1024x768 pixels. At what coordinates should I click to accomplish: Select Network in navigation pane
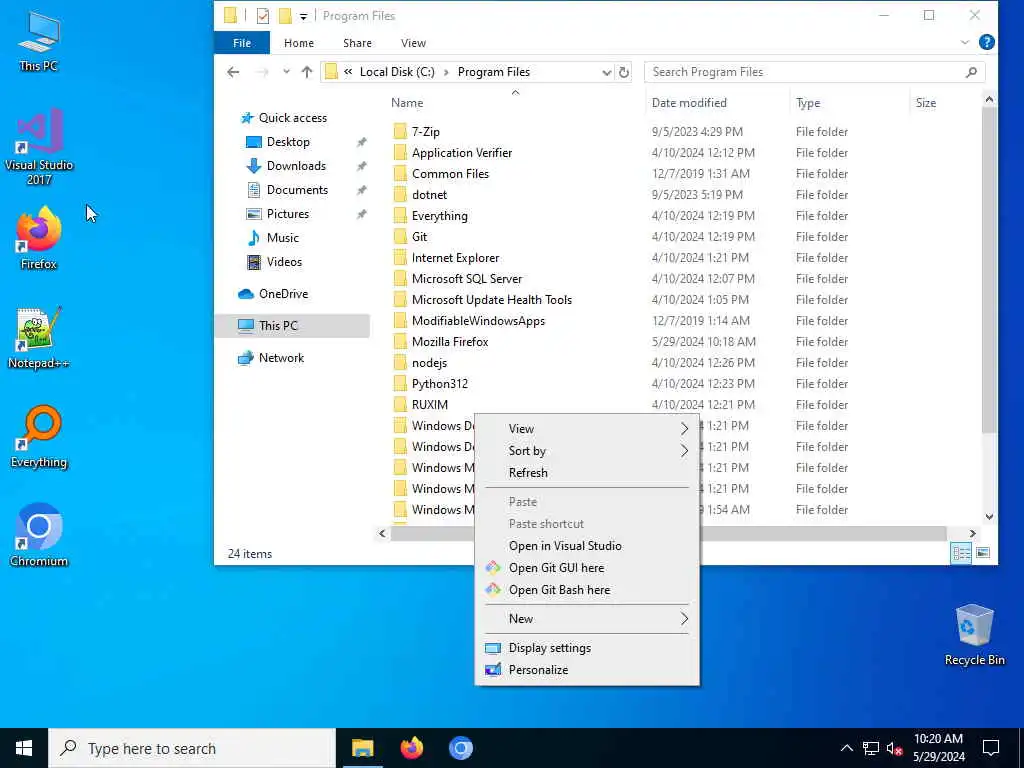point(281,358)
